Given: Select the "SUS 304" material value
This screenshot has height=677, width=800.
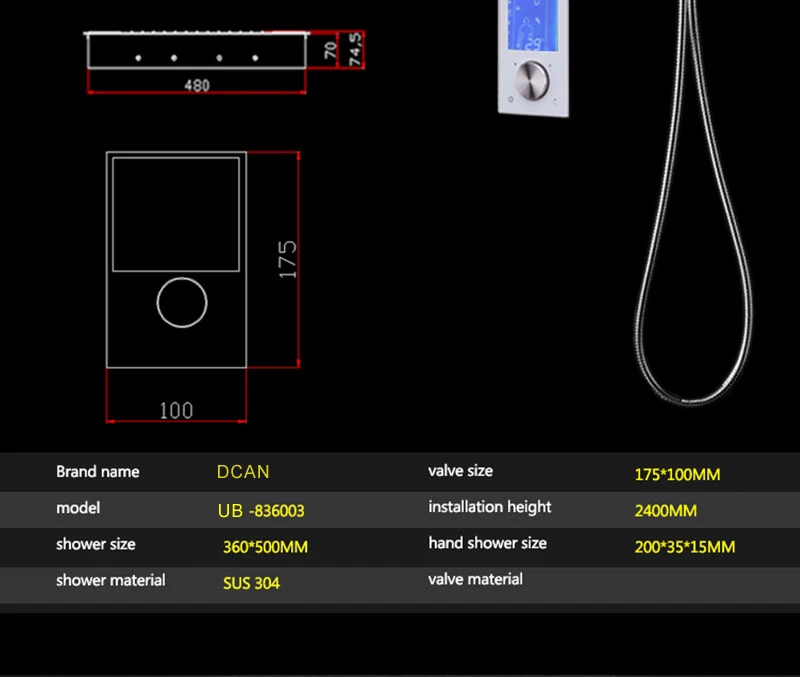Looking at the screenshot, I should tap(251, 583).
